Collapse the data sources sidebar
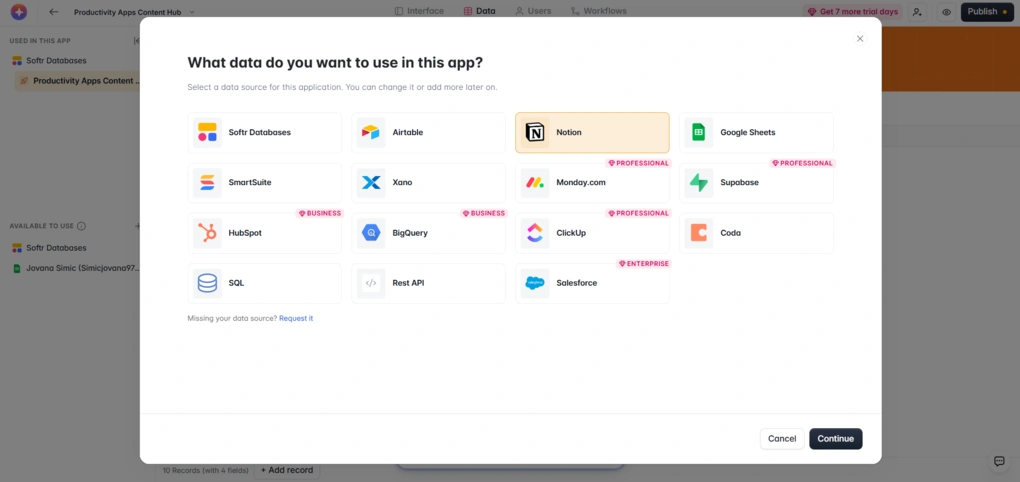Viewport: 1020px width, 482px height. (137, 41)
